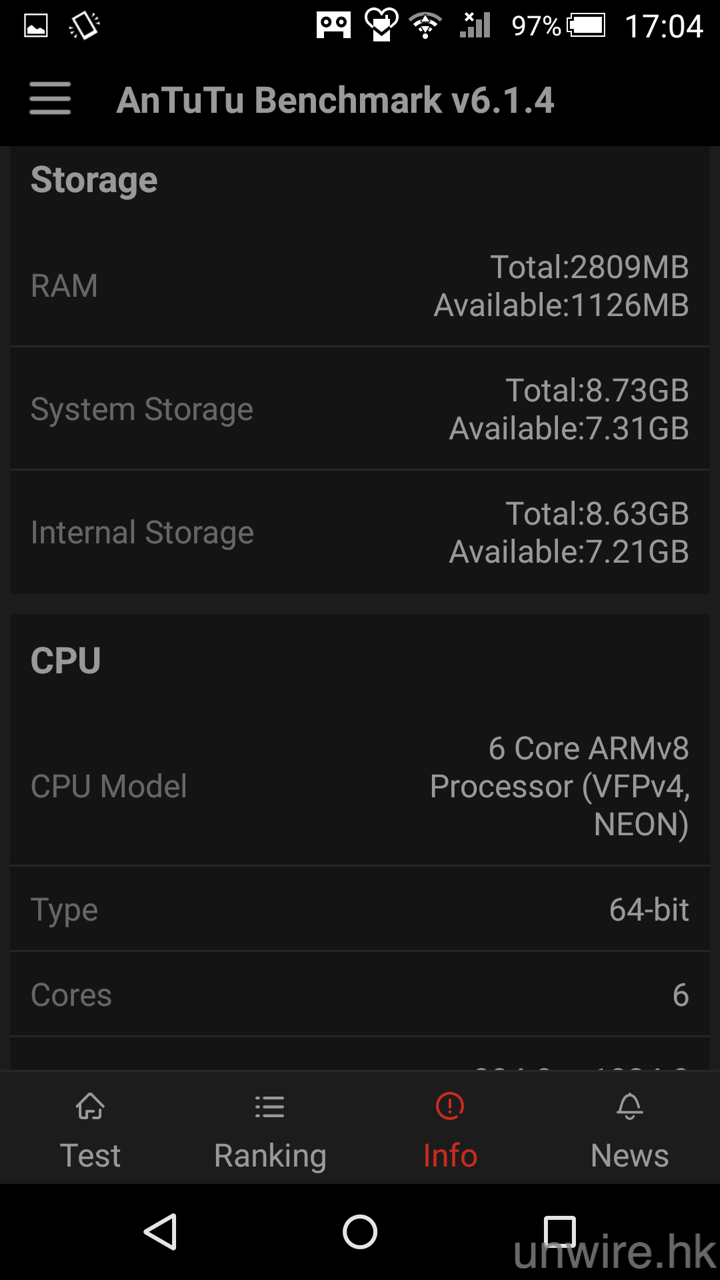Open the hamburger navigation menu

pos(50,100)
